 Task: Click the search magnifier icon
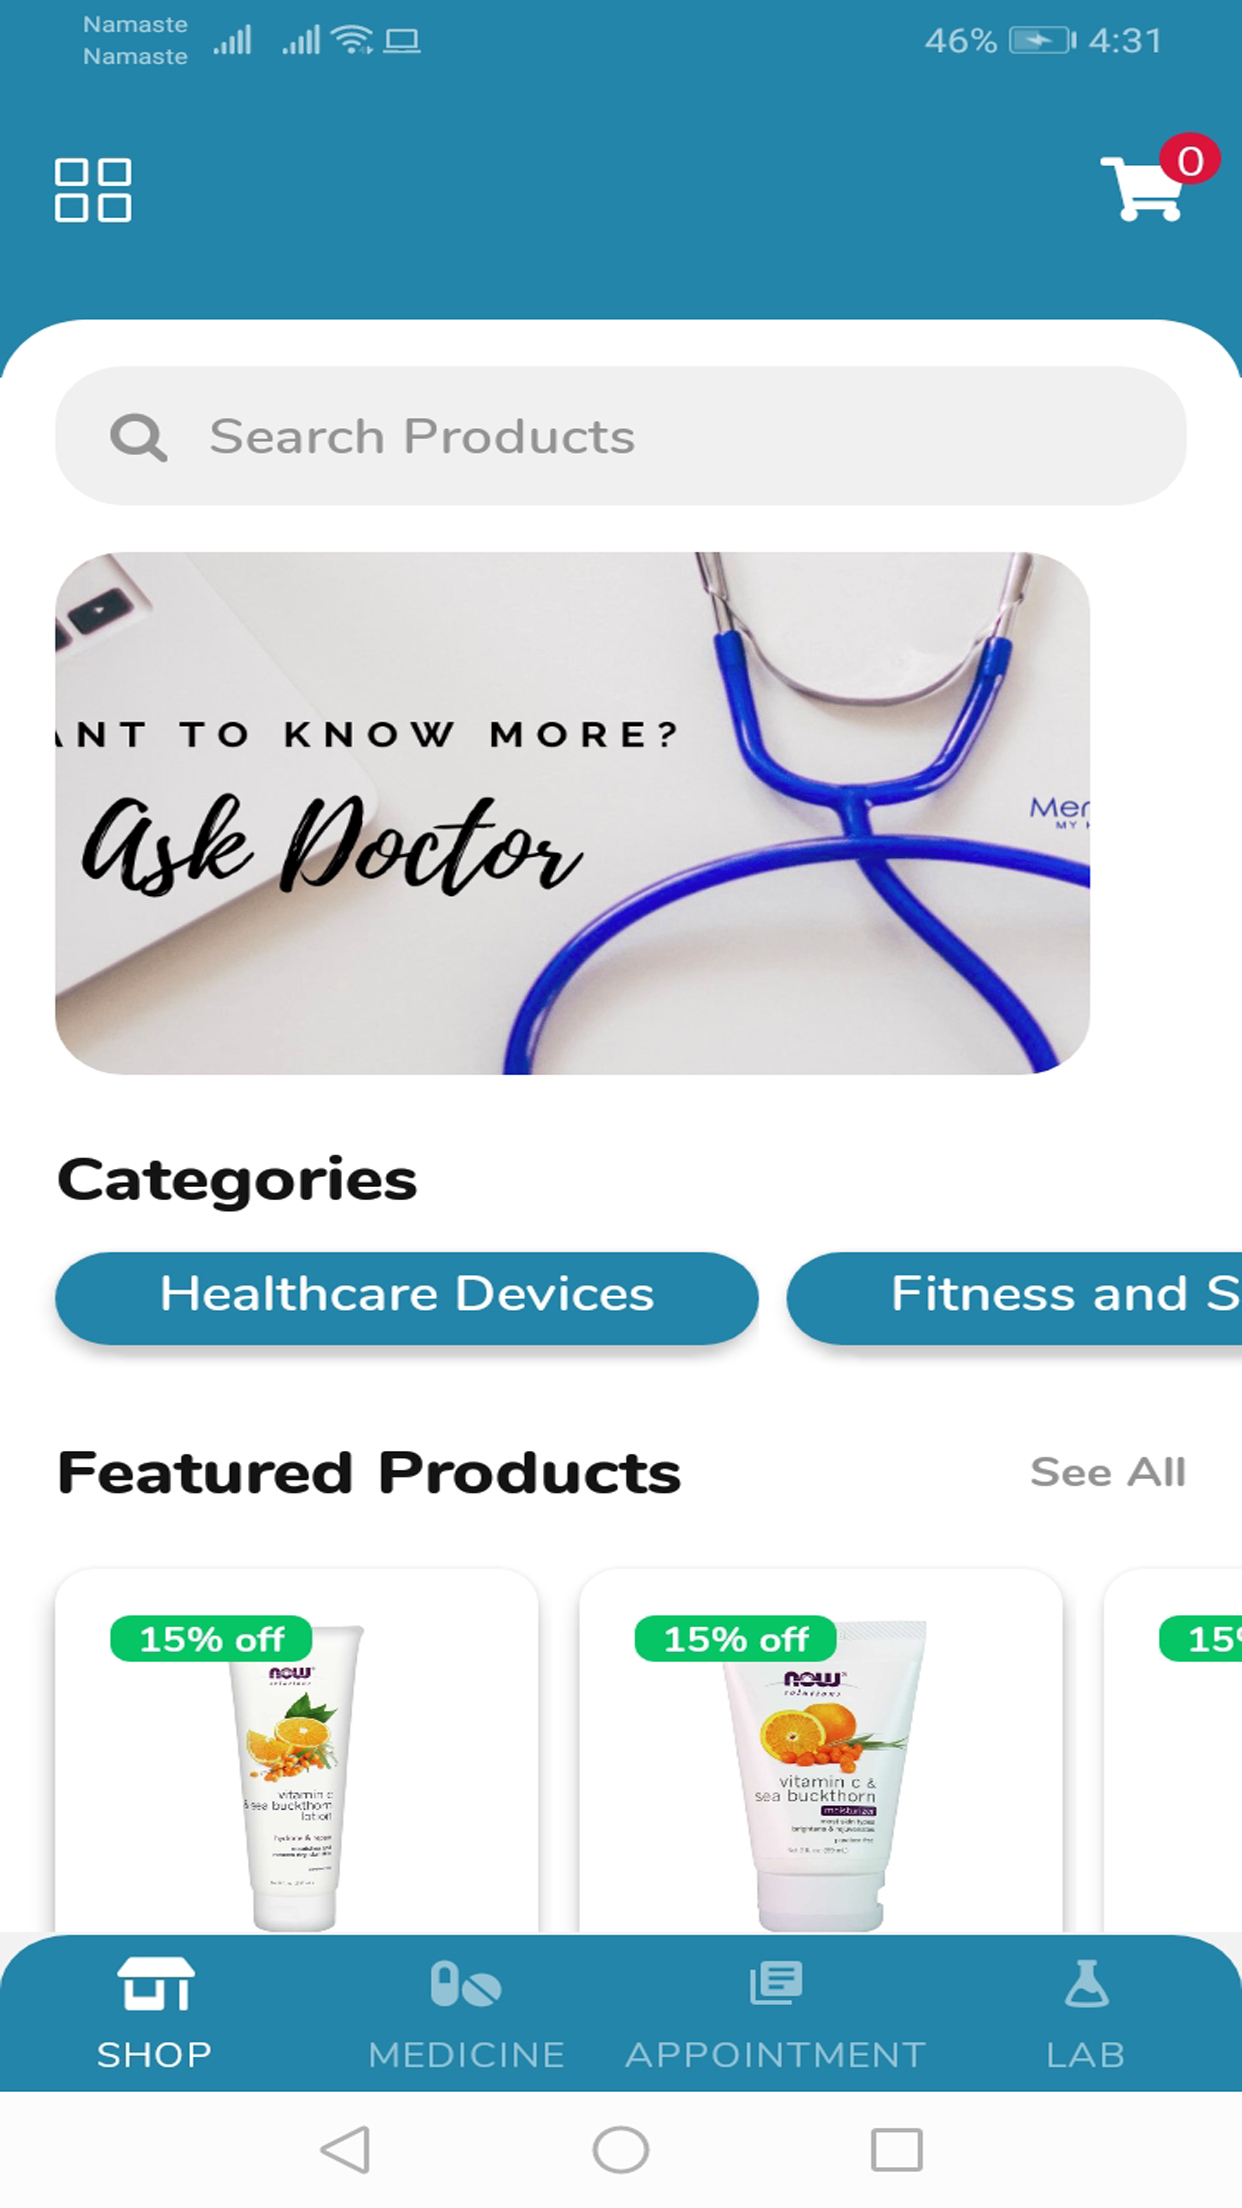[138, 437]
